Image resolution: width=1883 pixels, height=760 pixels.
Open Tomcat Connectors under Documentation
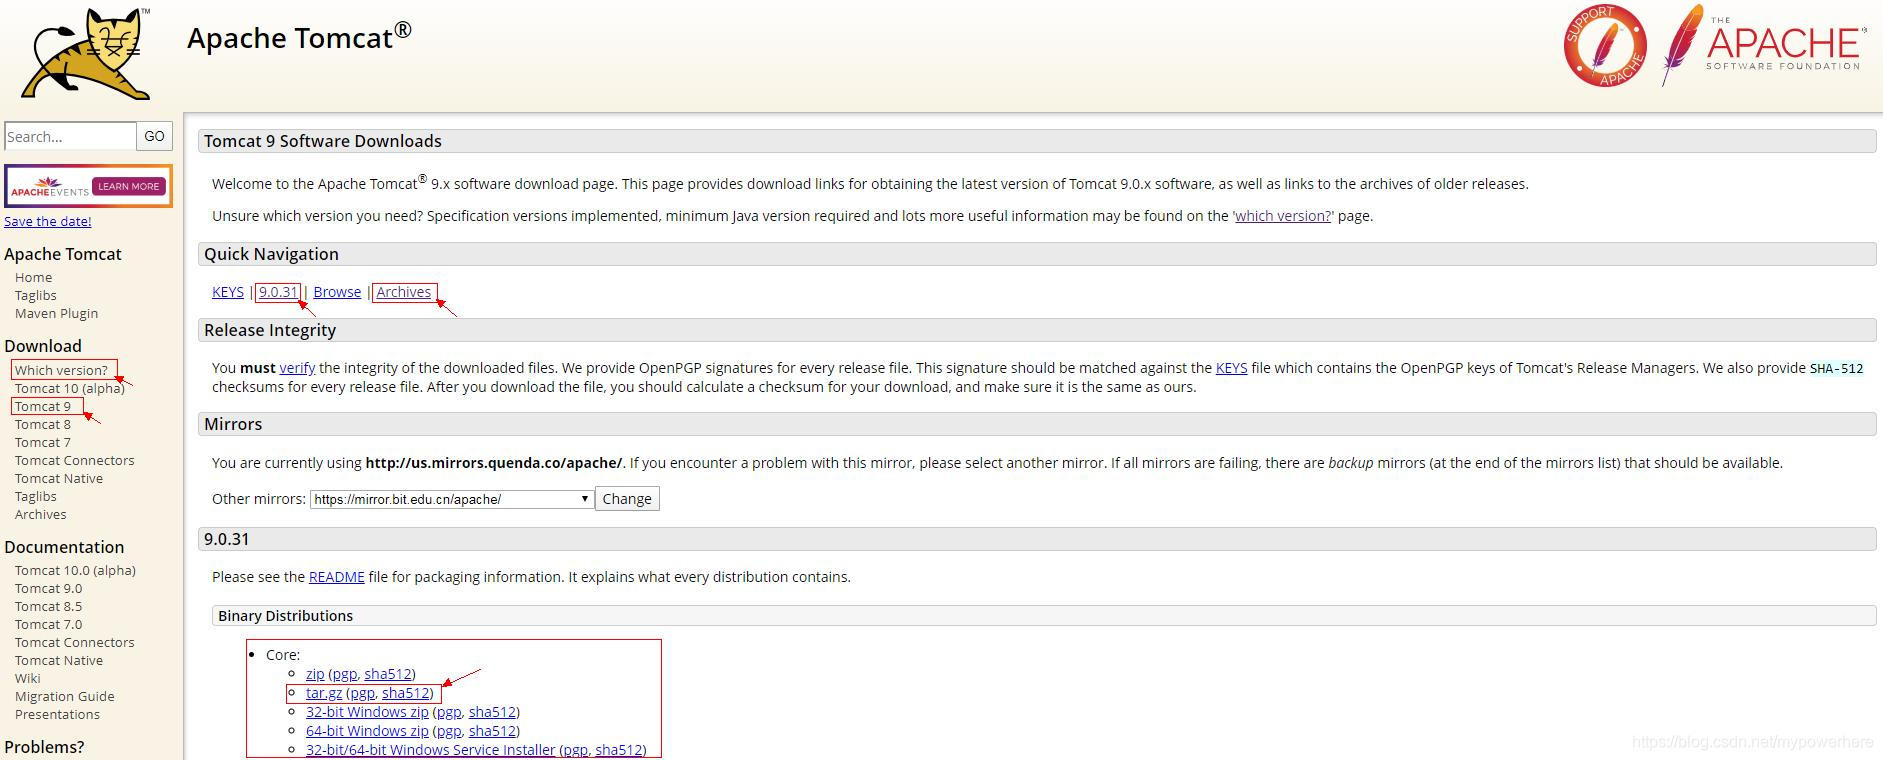tap(75, 642)
